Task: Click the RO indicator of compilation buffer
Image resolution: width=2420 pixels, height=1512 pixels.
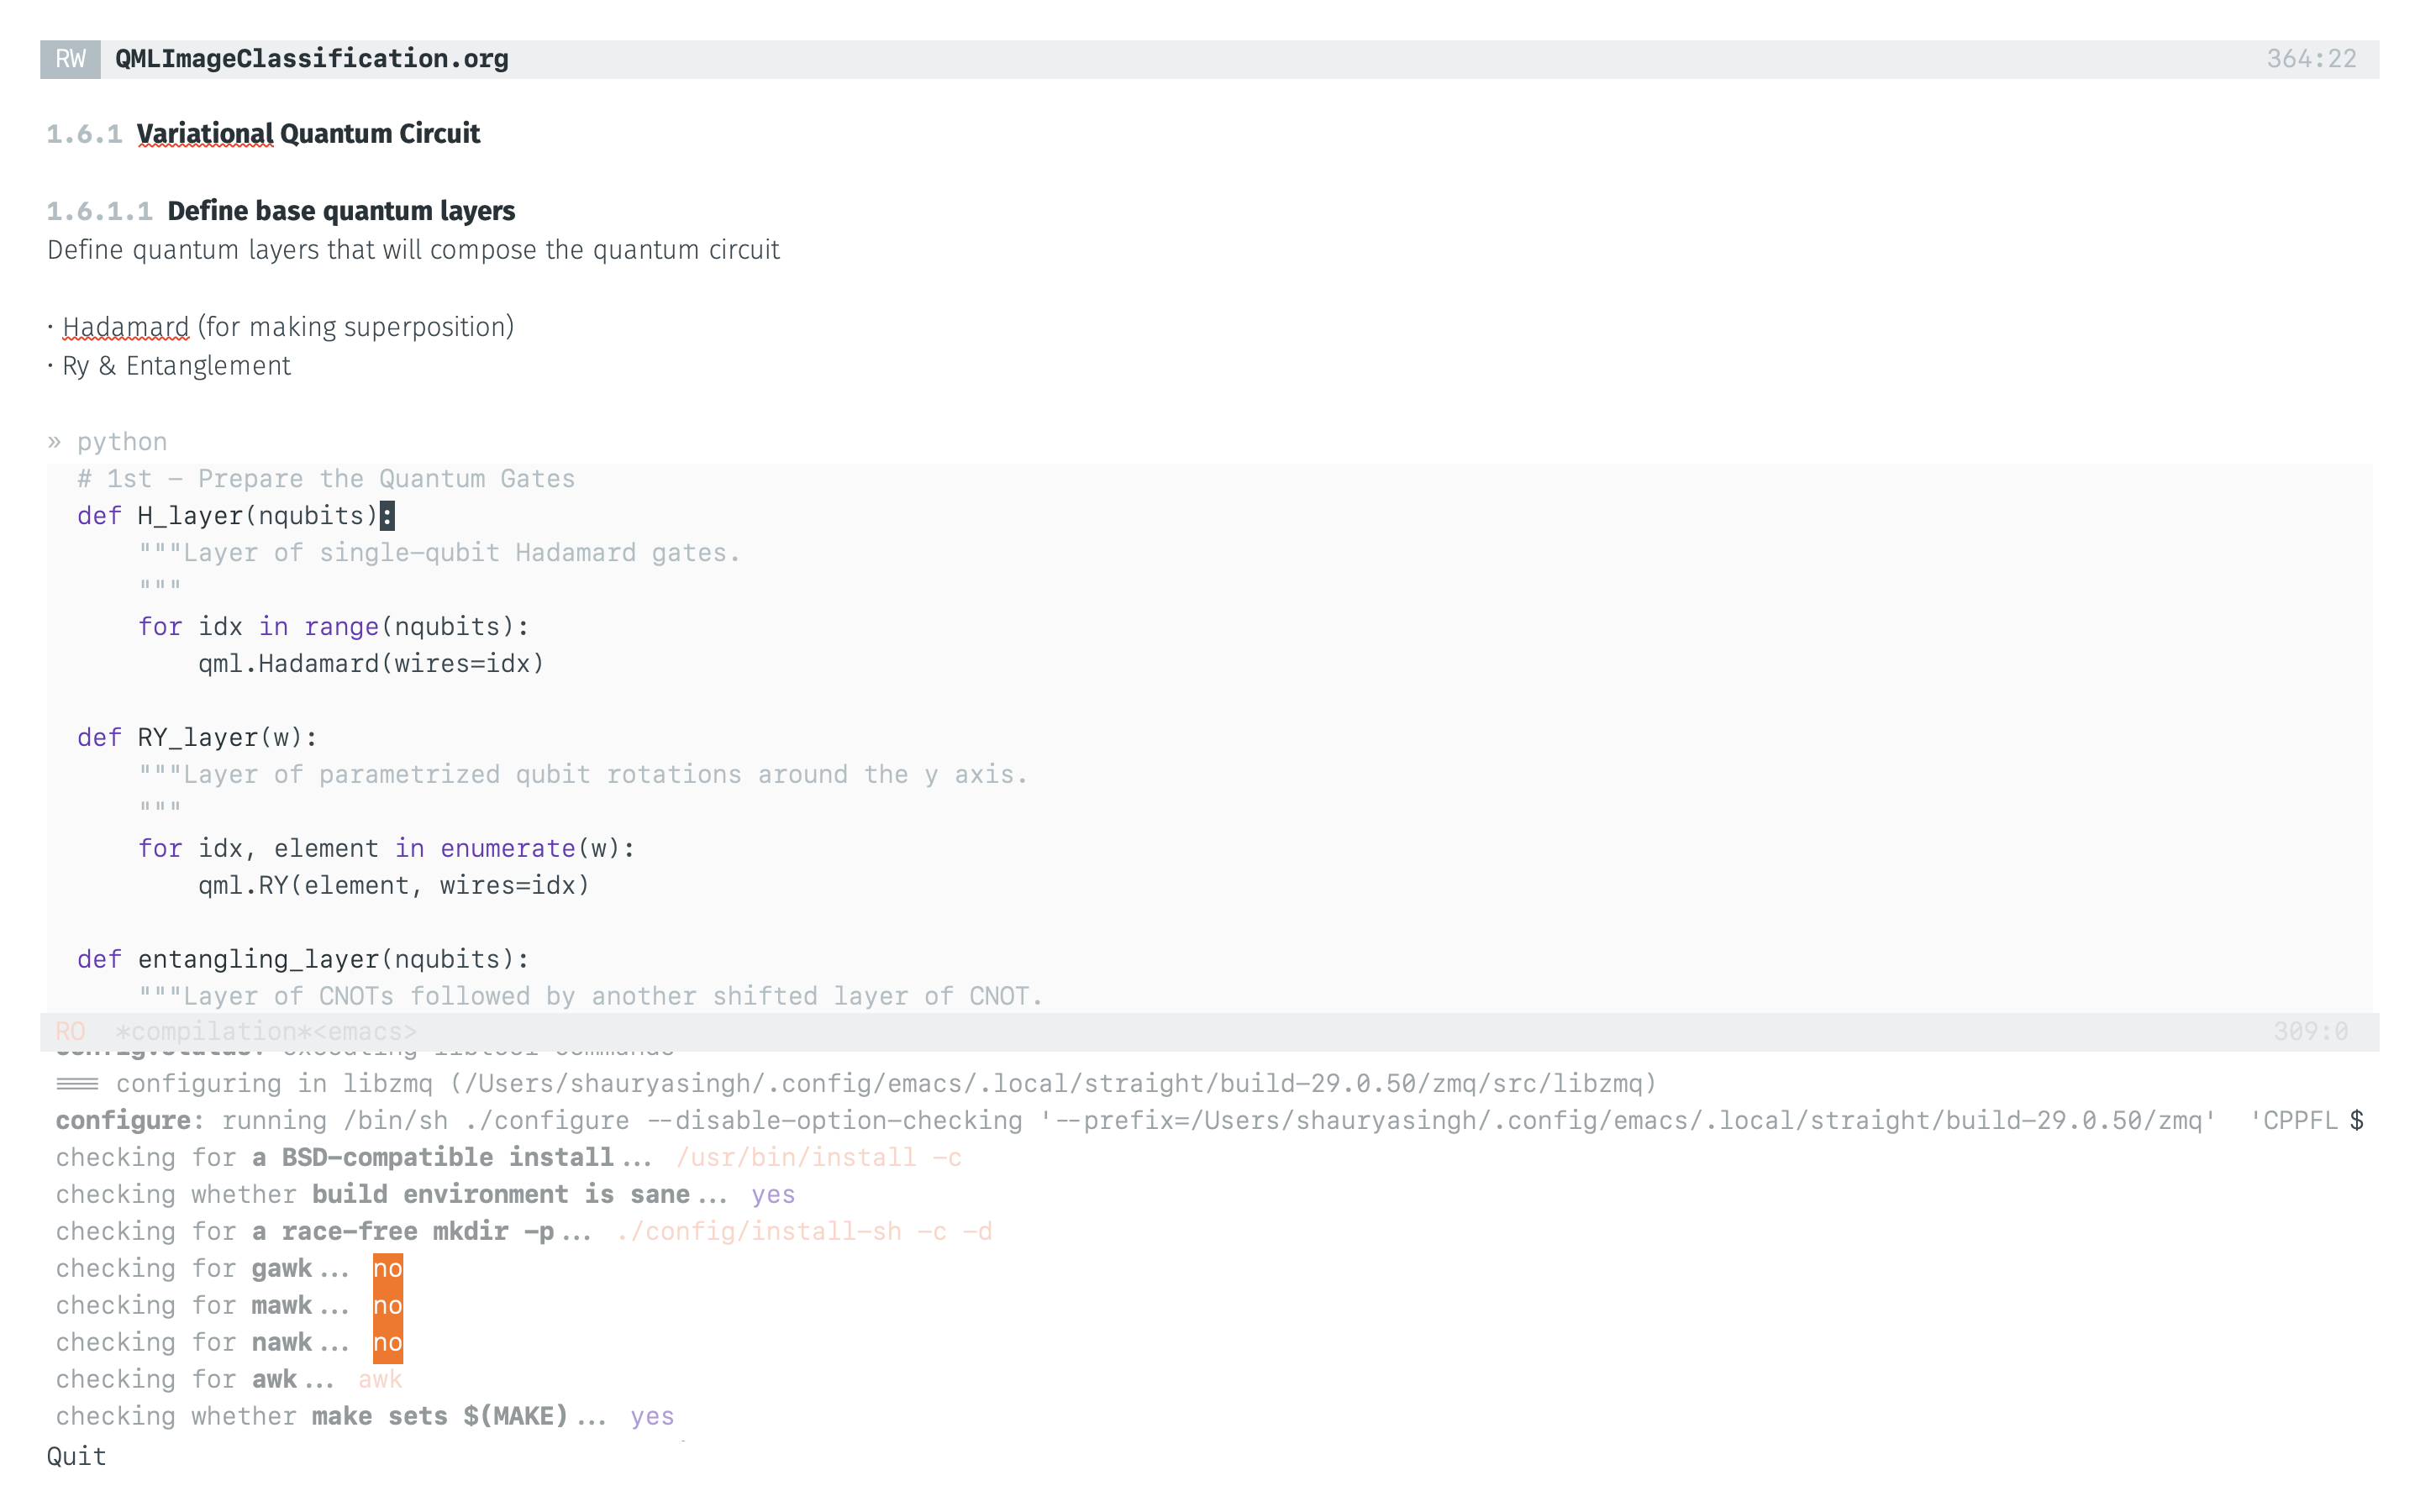Action: [x=70, y=1031]
